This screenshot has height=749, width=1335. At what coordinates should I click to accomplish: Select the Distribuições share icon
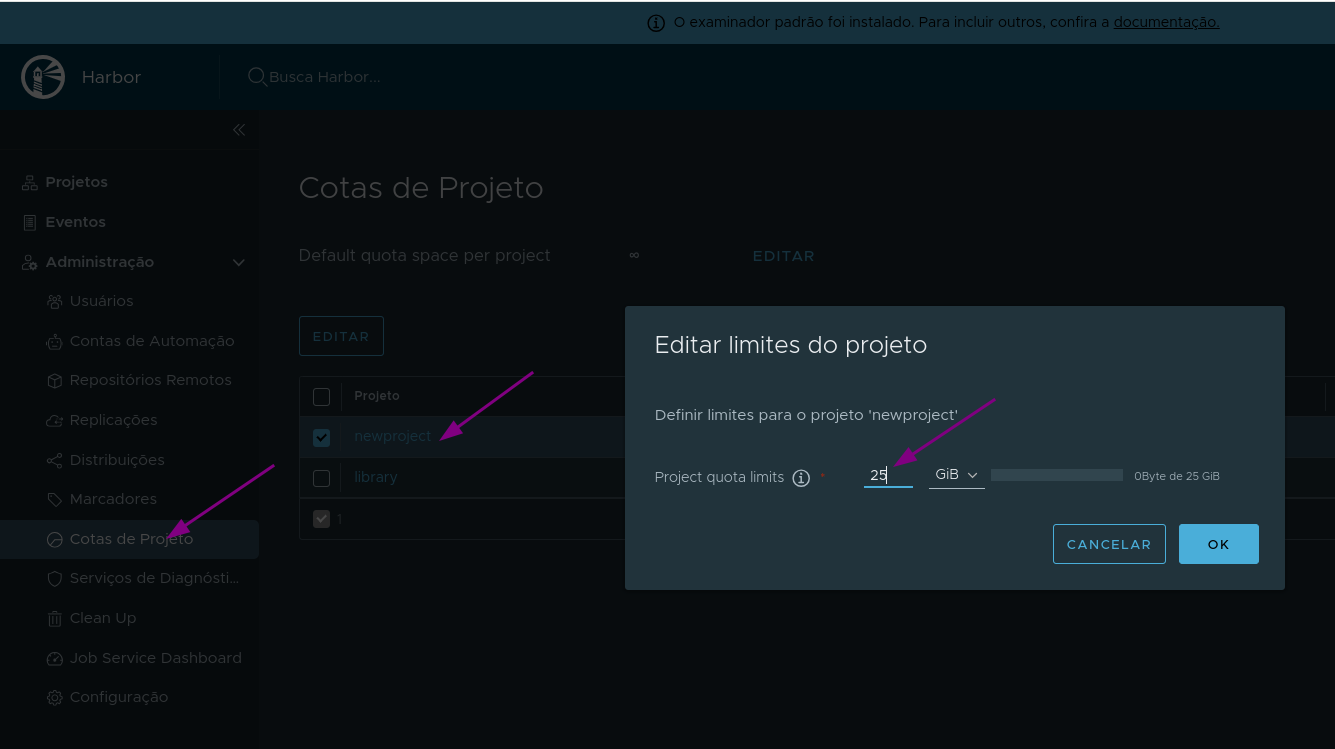pos(54,460)
